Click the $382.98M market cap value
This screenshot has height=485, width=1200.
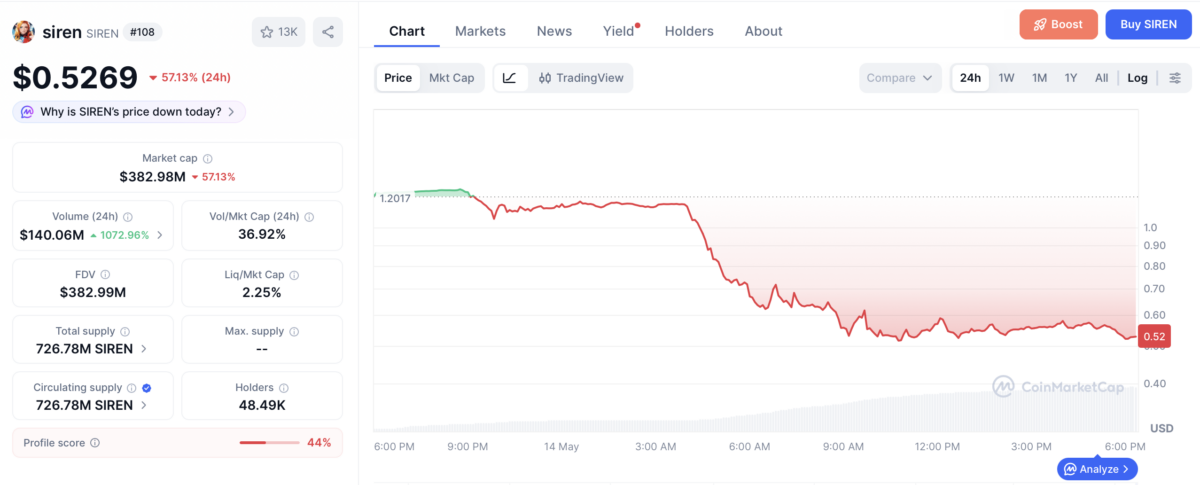[x=152, y=177]
